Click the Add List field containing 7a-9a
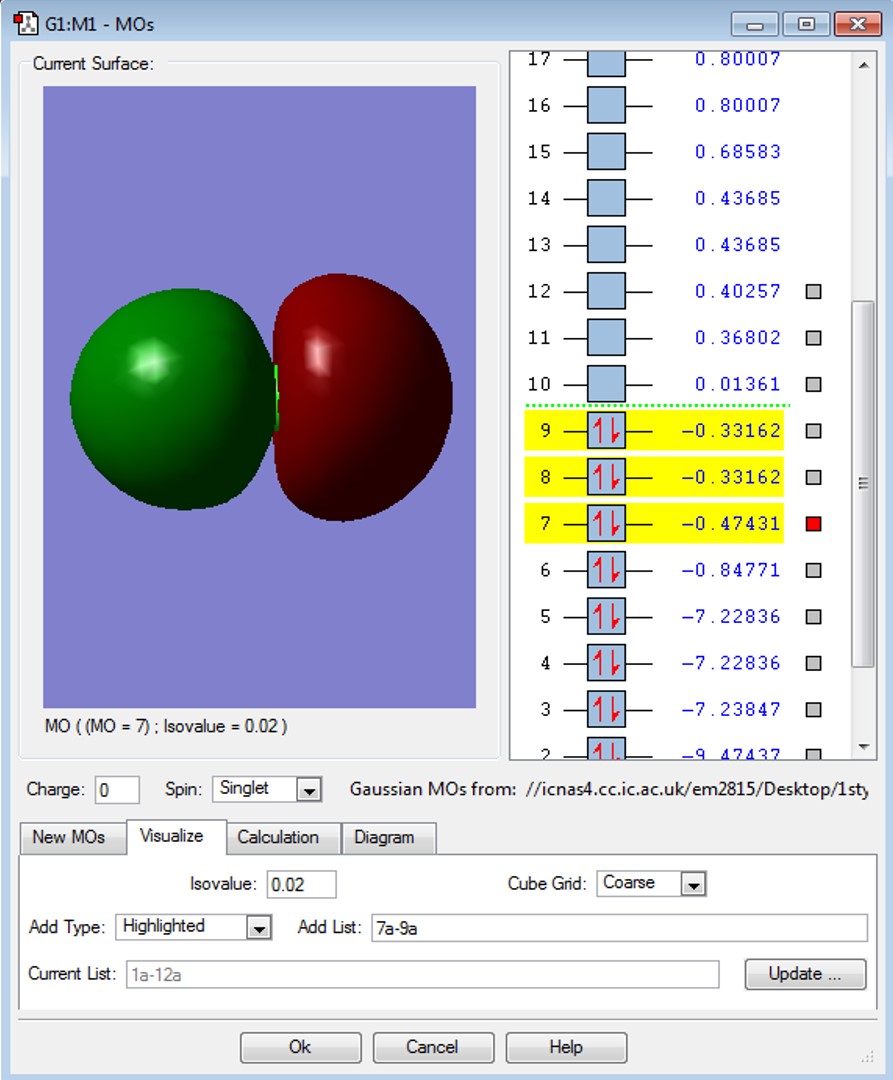Image resolution: width=893 pixels, height=1080 pixels. (x=619, y=928)
